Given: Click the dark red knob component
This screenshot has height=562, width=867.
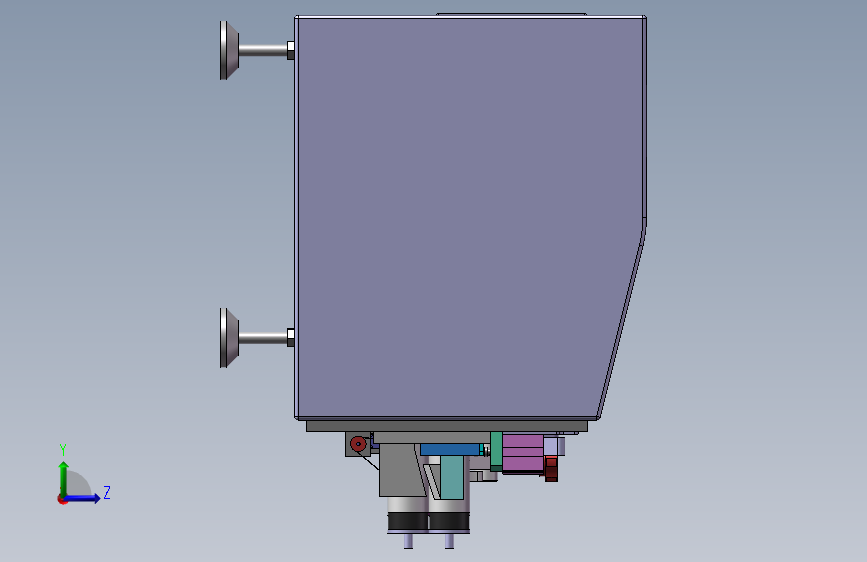Looking at the screenshot, I should (x=551, y=469).
